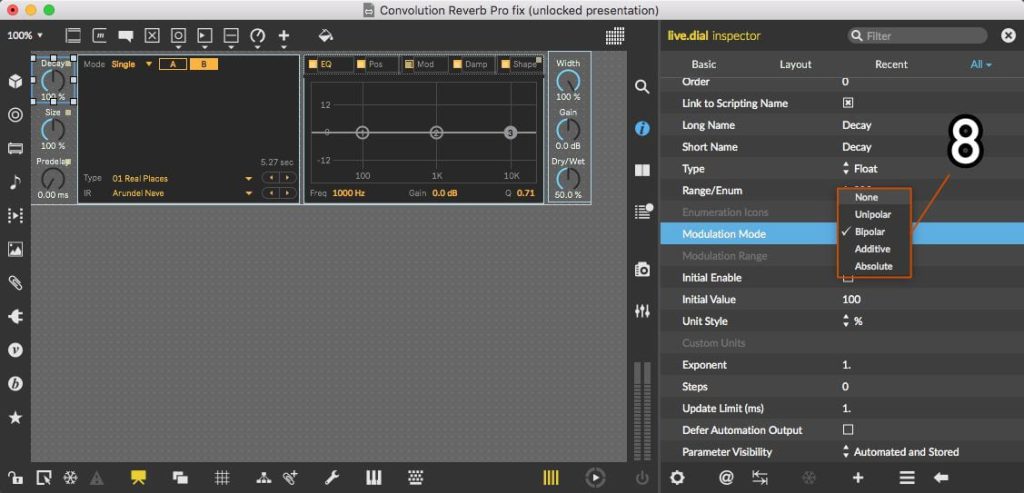Close the inspector with the X button

(1008, 36)
